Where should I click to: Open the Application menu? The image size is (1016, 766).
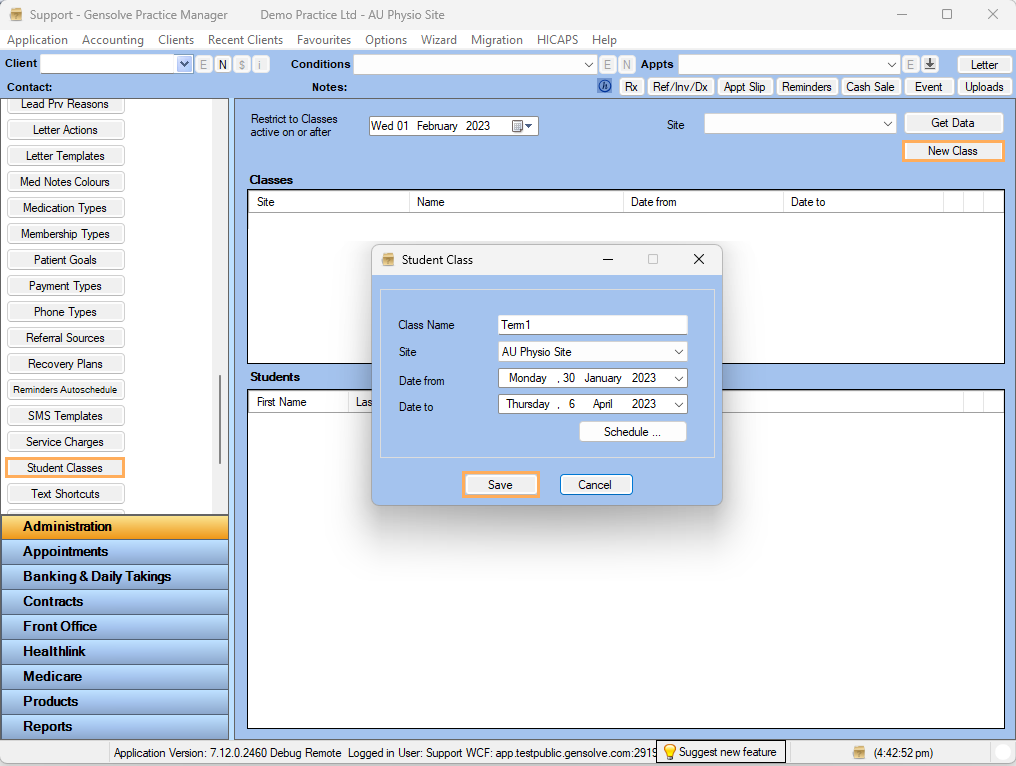[38, 40]
